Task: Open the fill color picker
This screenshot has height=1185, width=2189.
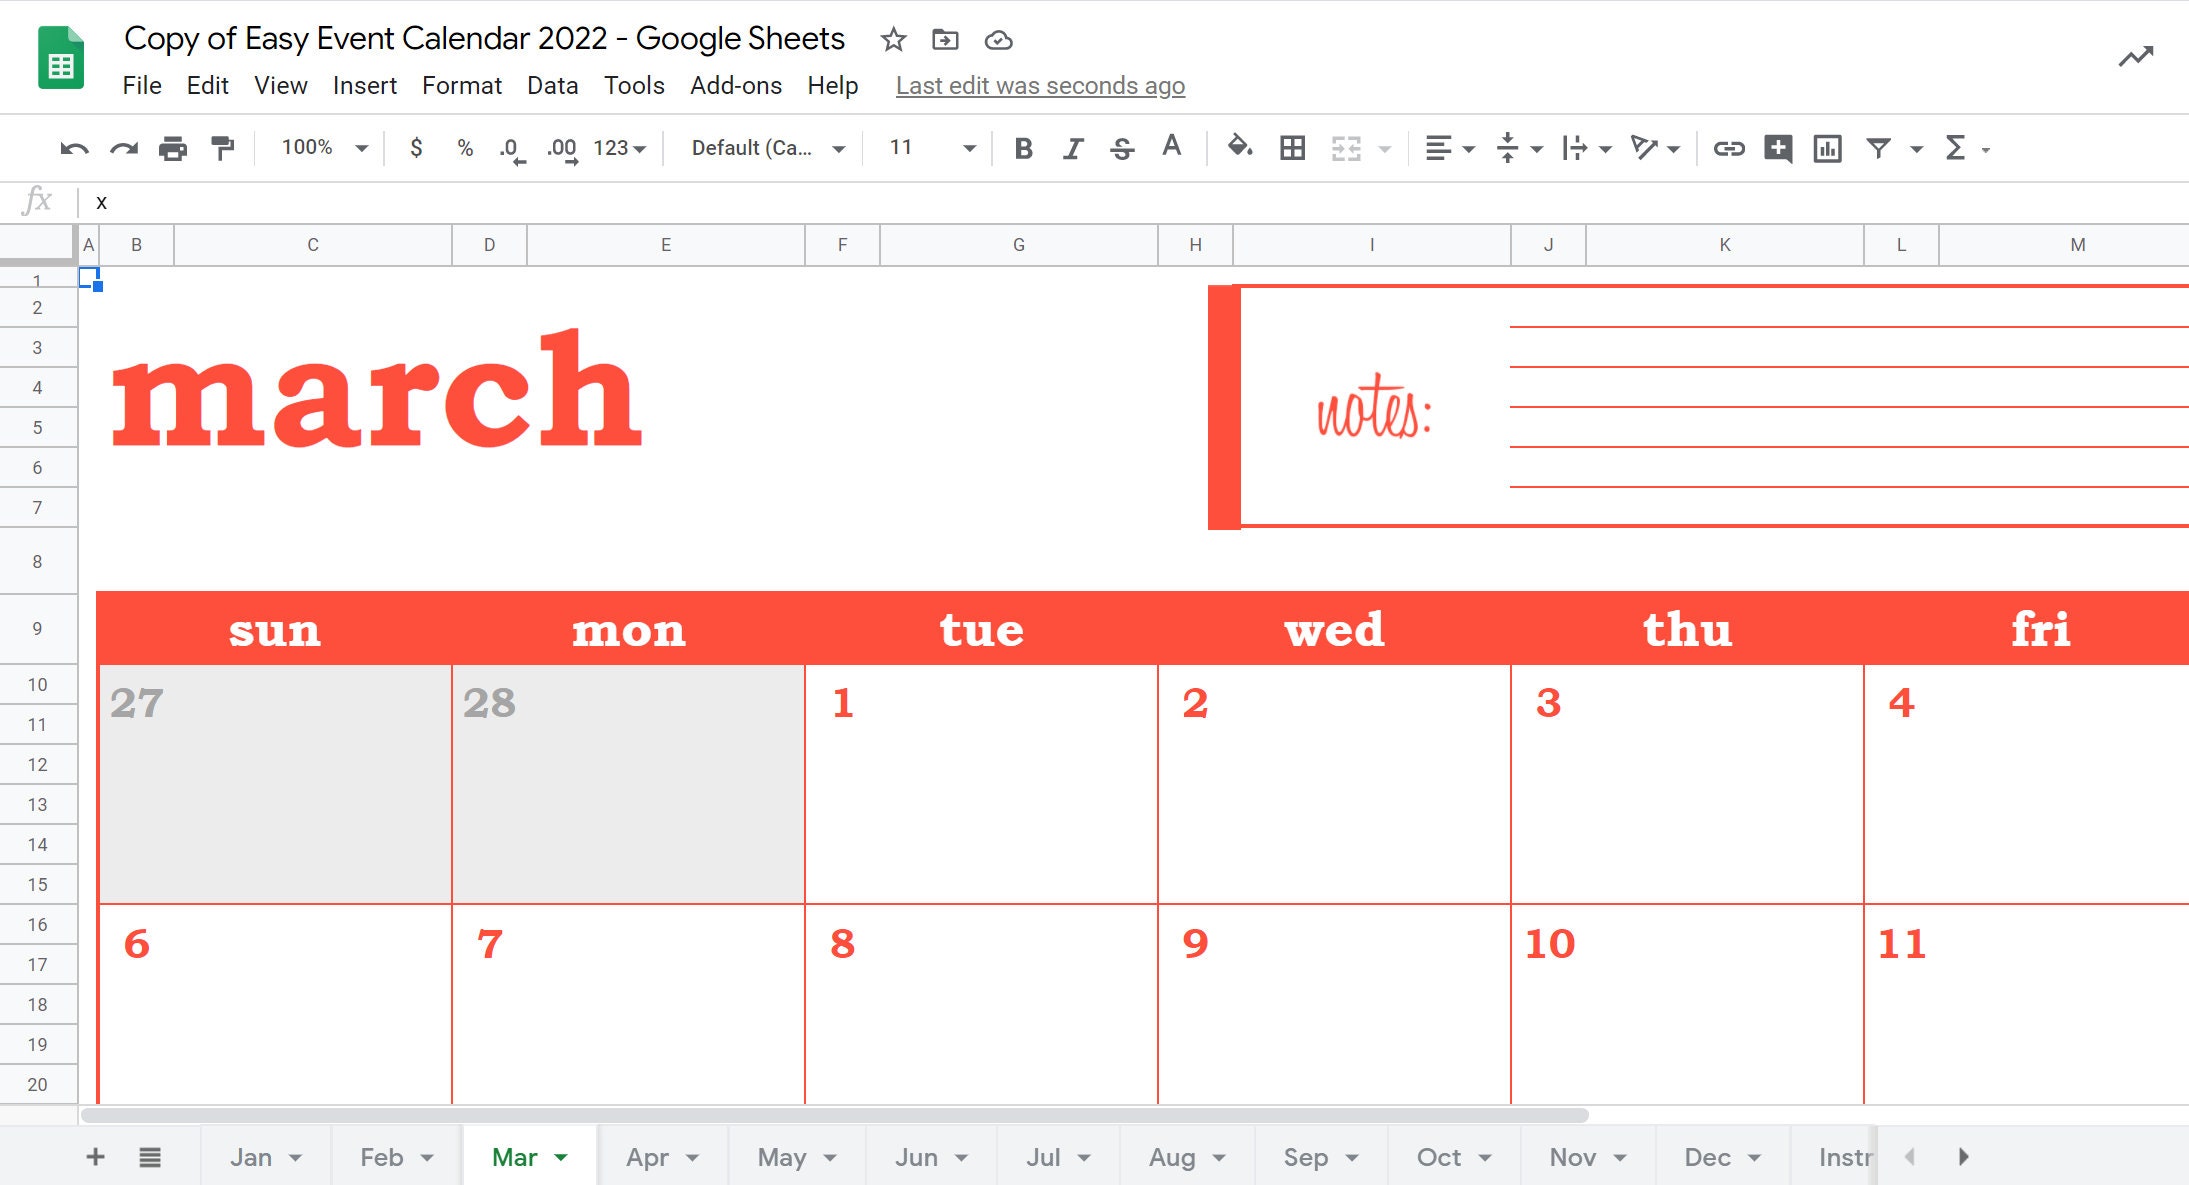Action: [x=1240, y=148]
